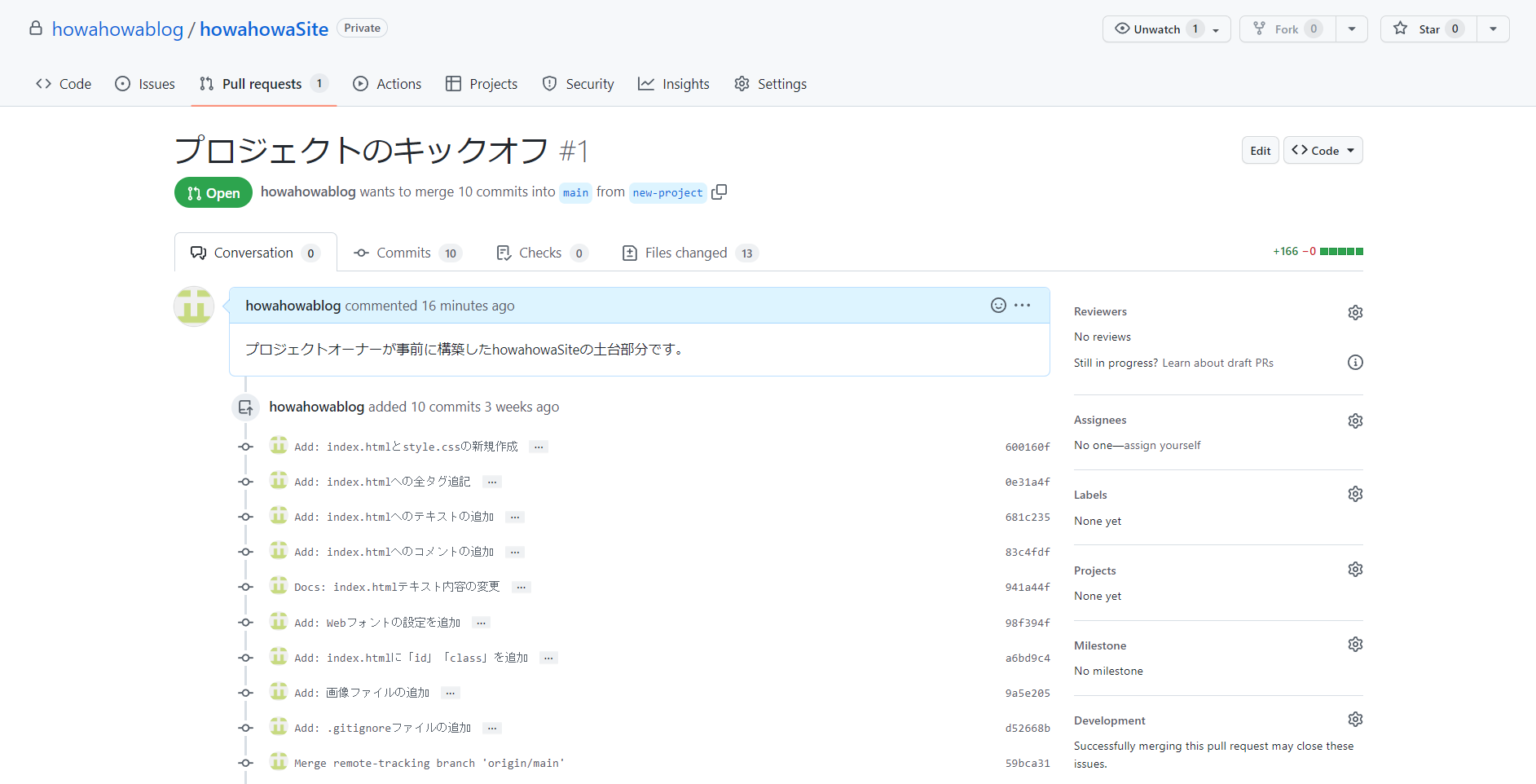Open the Merge remote-tracking branch commit message
Viewport: 1536px width, 784px height.
click(429, 763)
